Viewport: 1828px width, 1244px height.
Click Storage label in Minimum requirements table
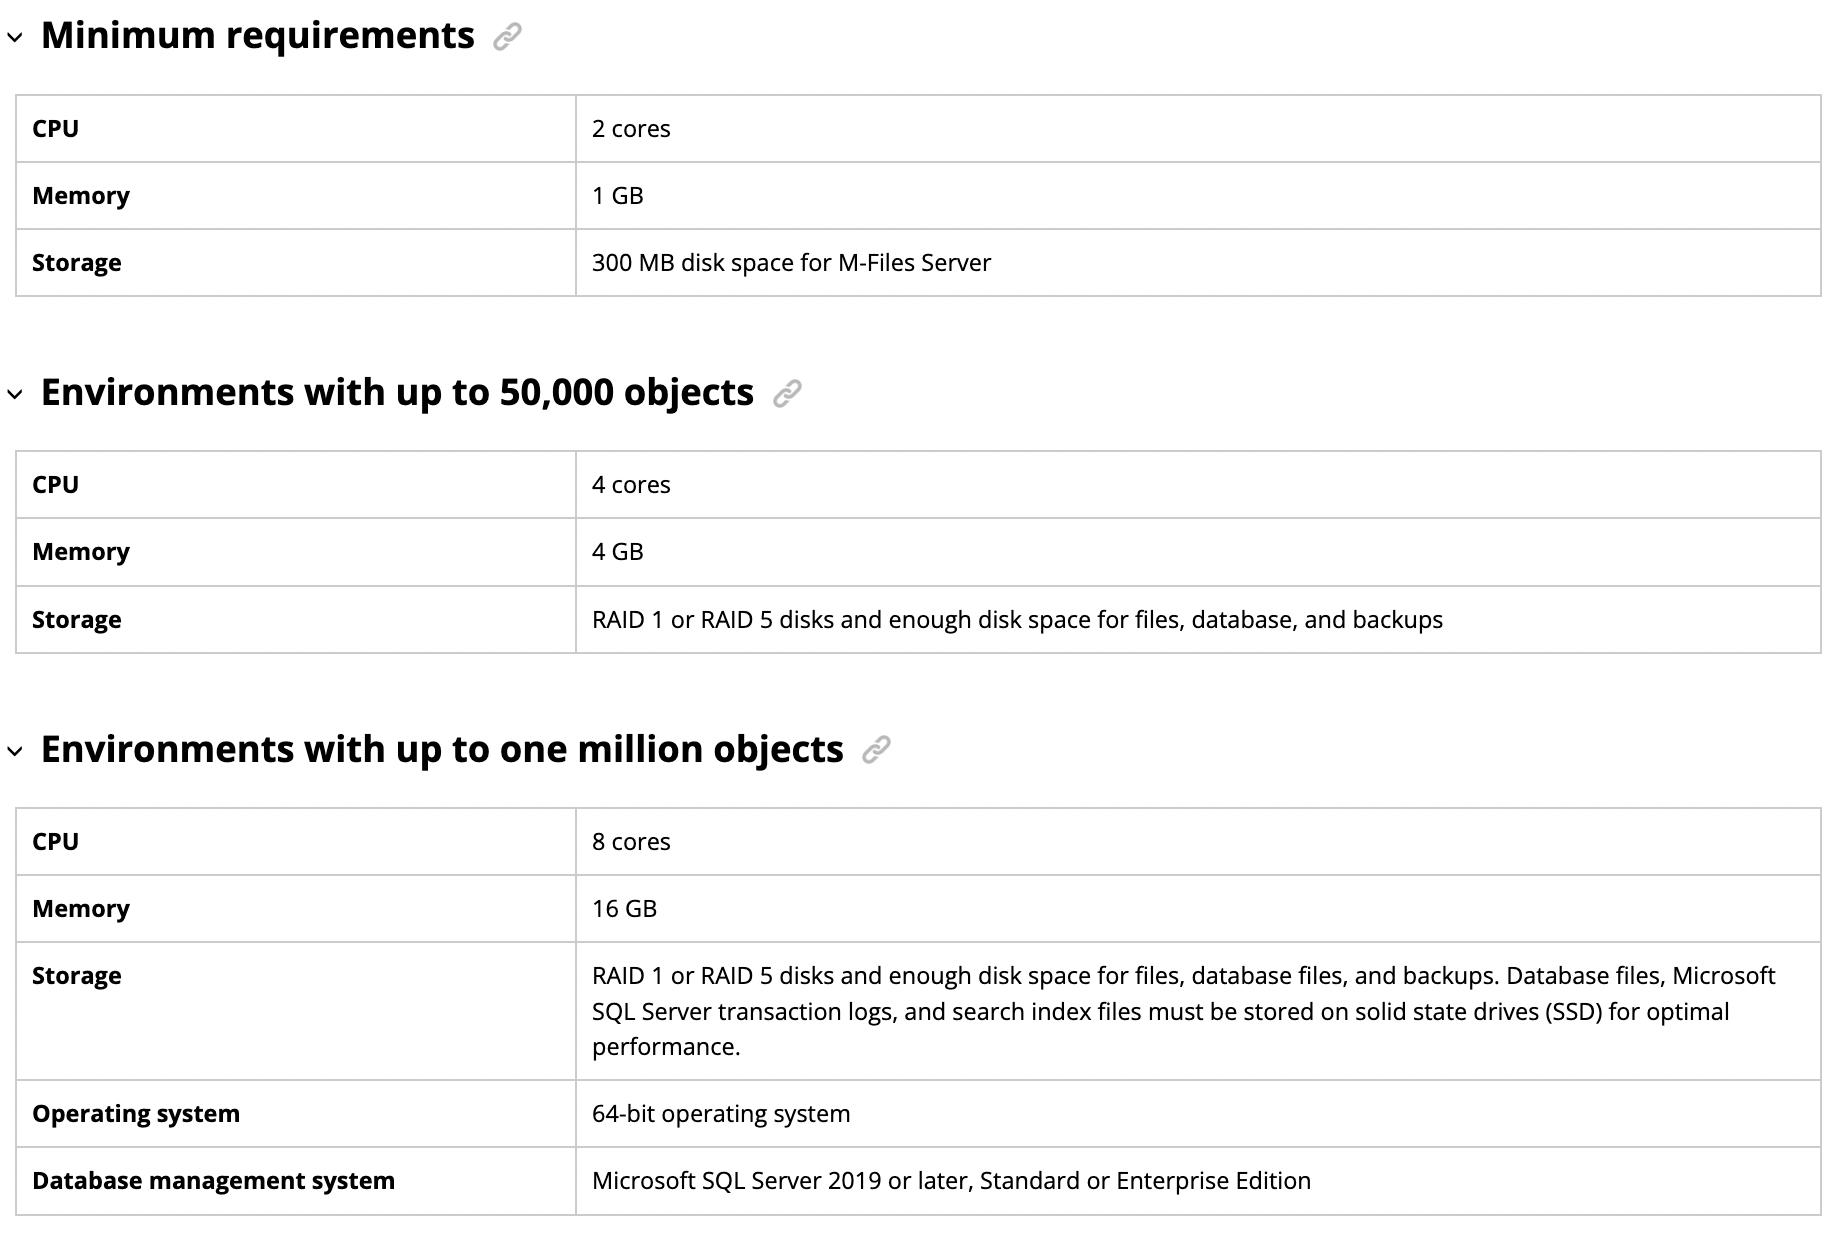point(77,263)
